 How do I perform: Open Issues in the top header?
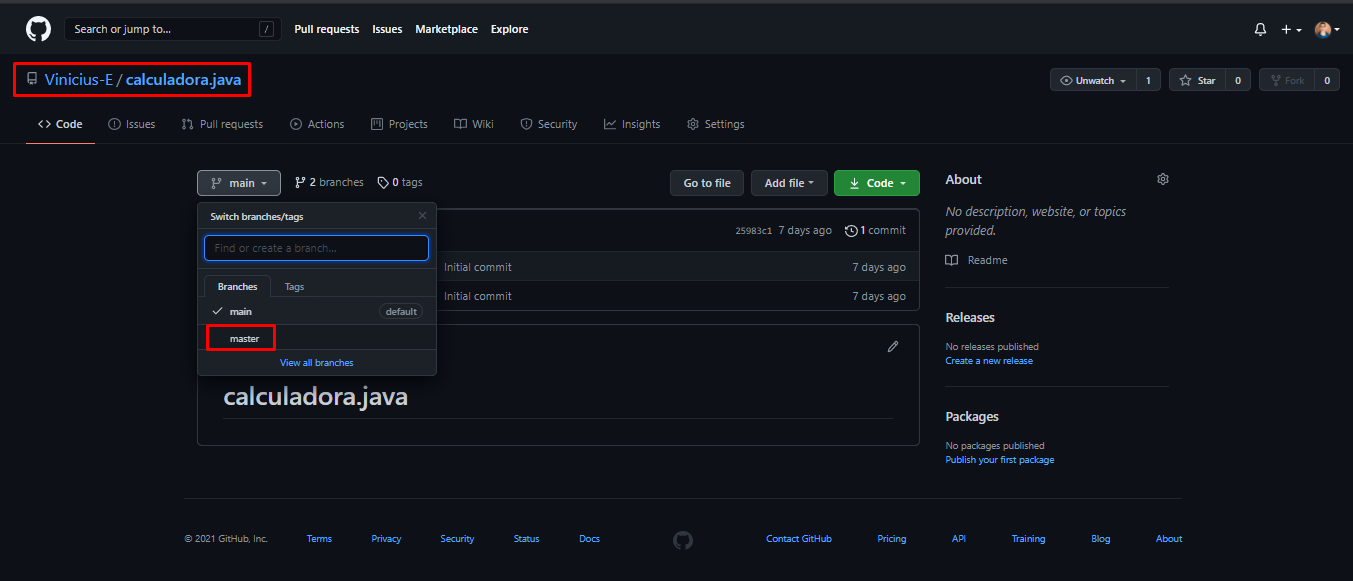387,29
